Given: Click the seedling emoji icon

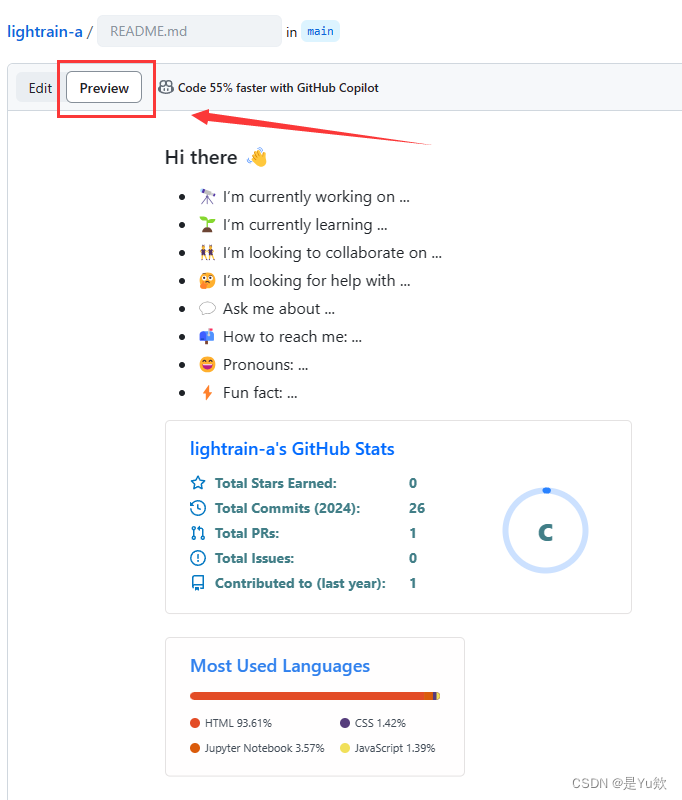Looking at the screenshot, I should pos(207,224).
